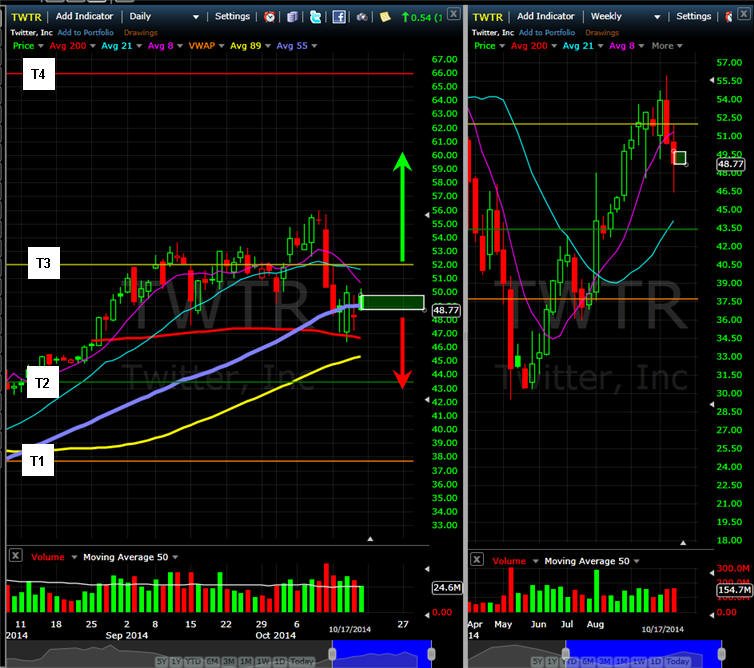Screen dimensions: 754x668
Task: Click the 154.7M volume label in weekly chart
Action: [734, 590]
